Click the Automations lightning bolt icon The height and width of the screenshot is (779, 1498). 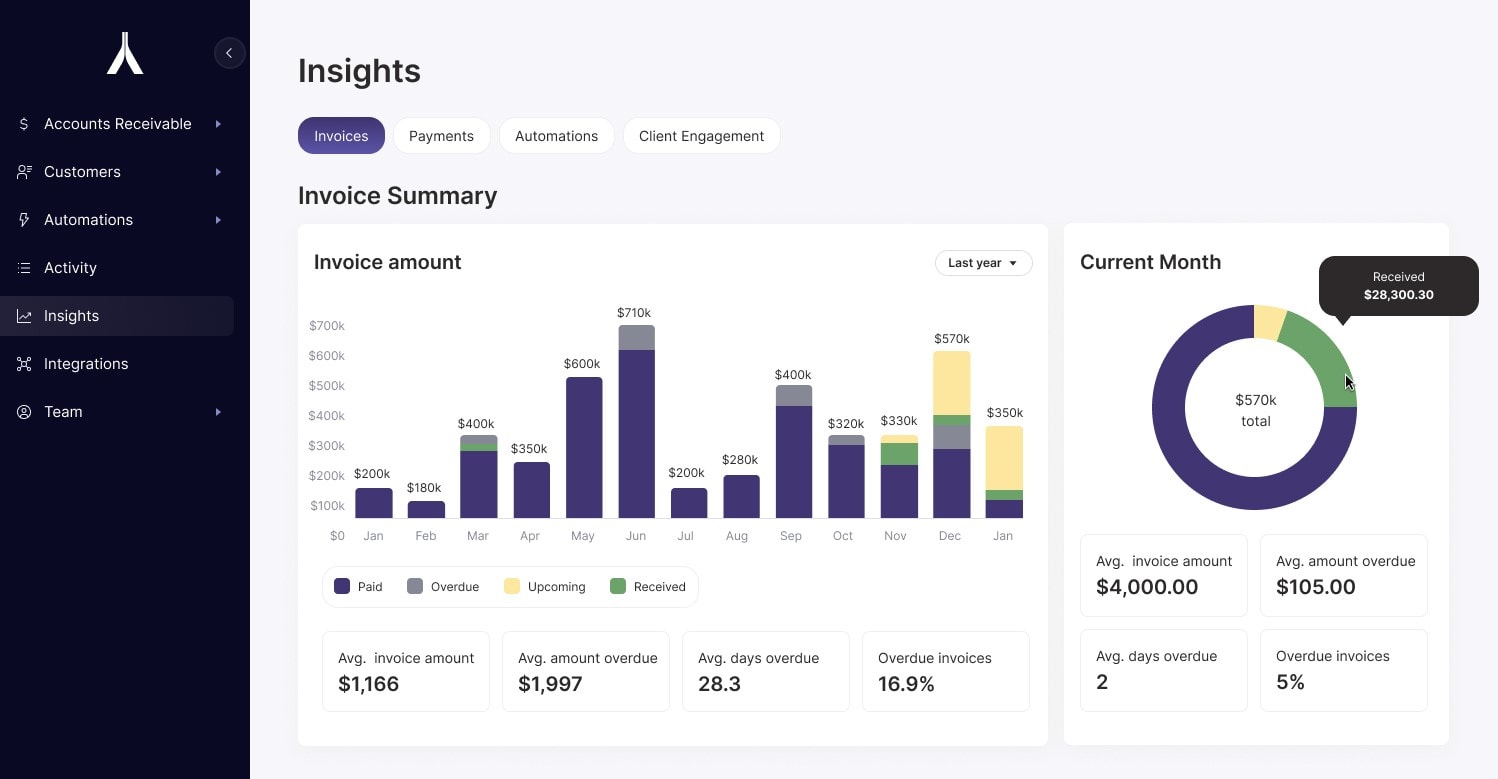click(24, 220)
